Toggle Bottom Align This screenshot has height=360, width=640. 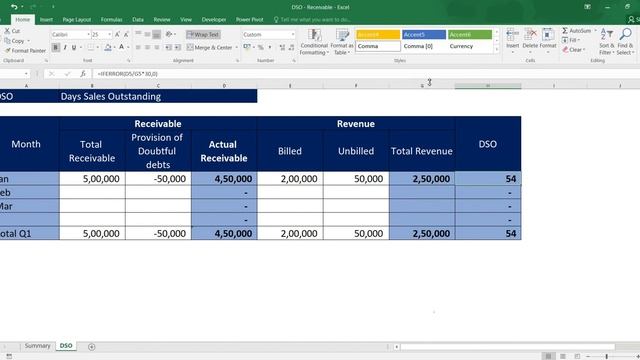[x=156, y=34]
